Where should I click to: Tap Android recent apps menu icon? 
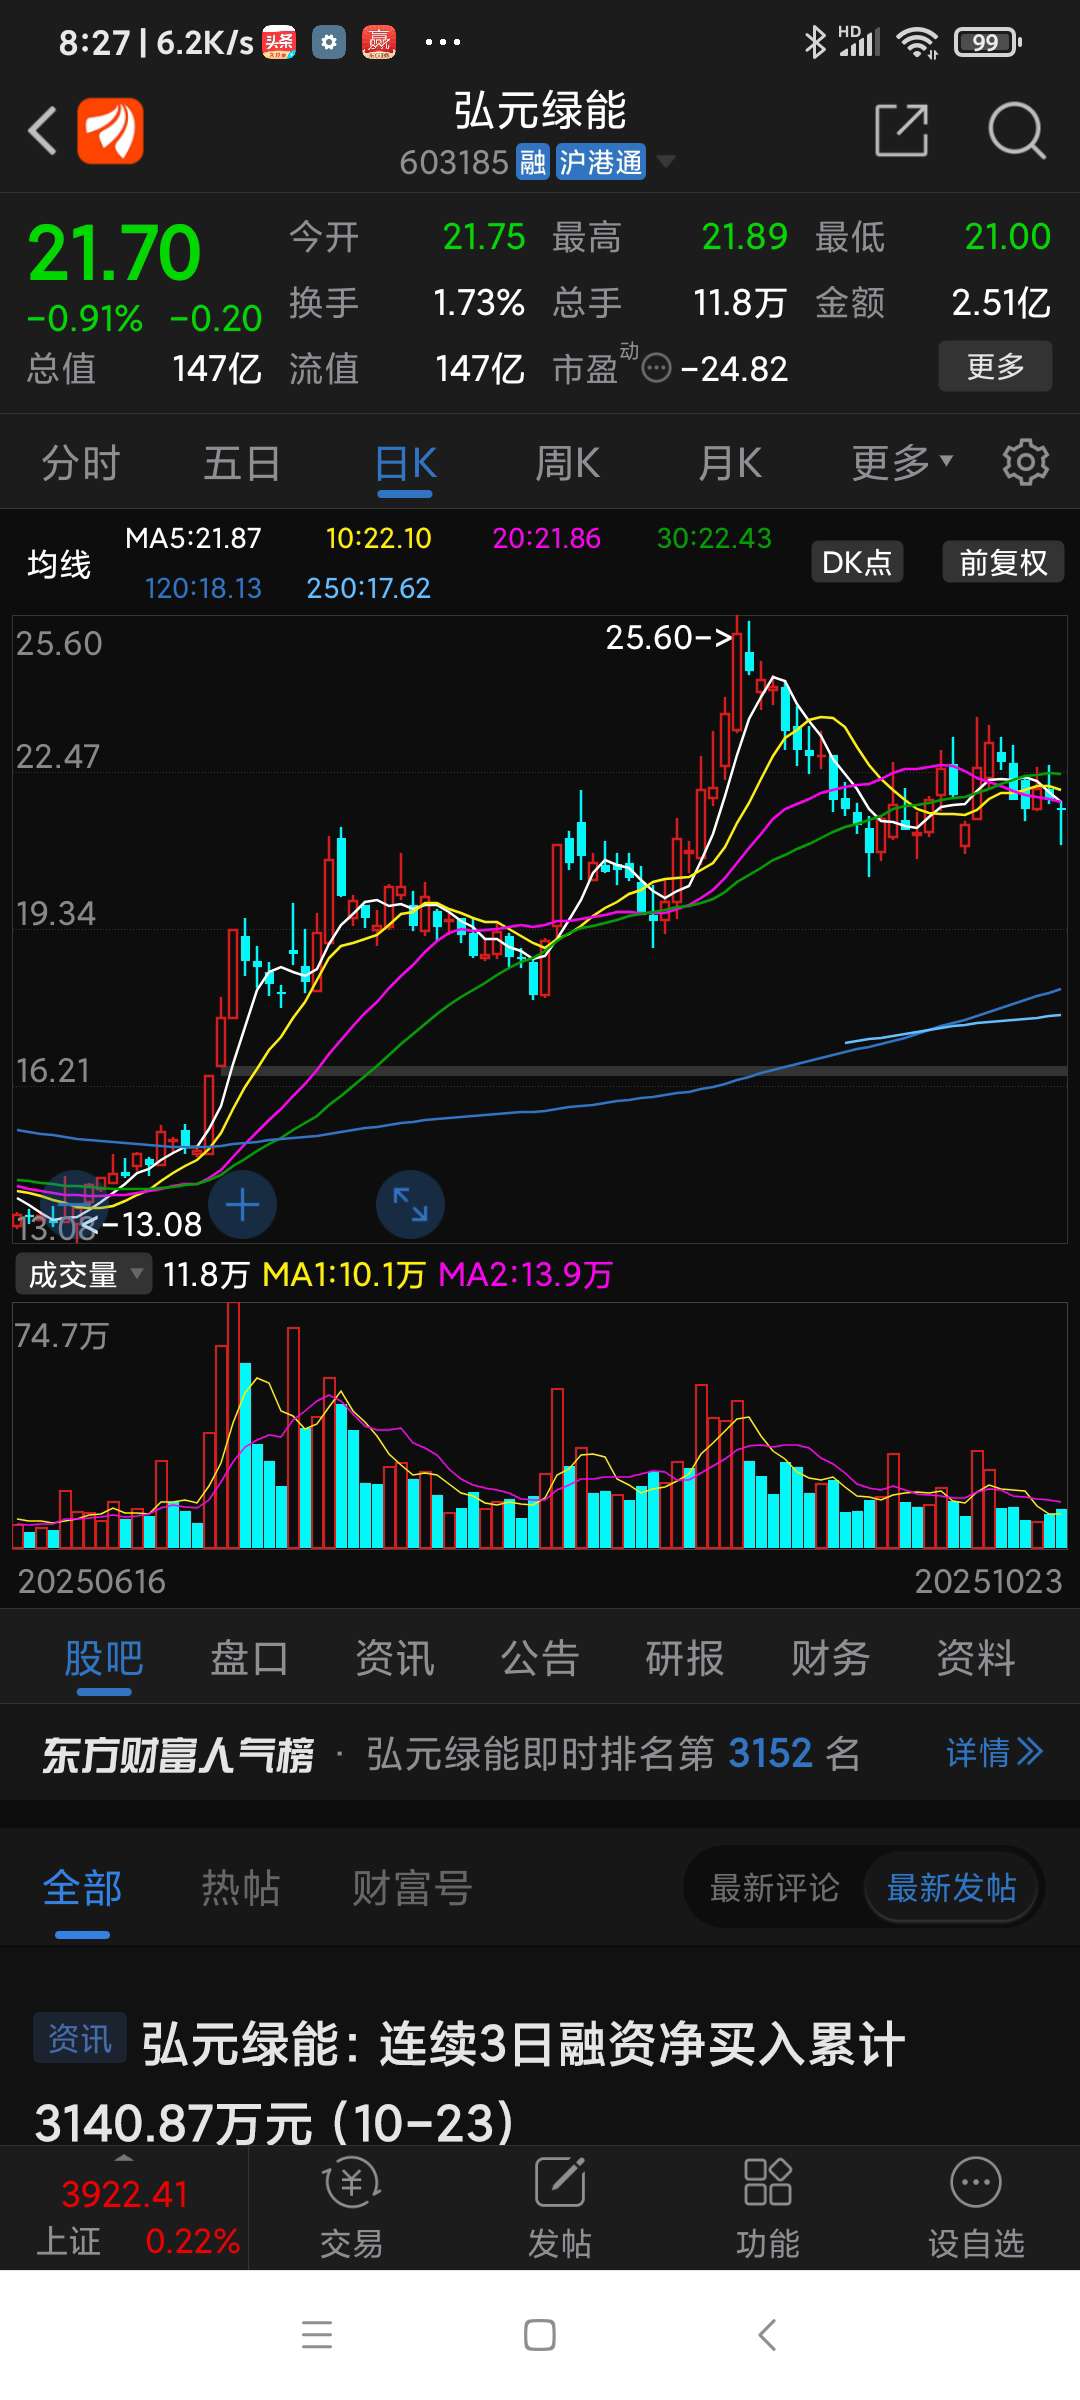pyautogui.click(x=317, y=2335)
